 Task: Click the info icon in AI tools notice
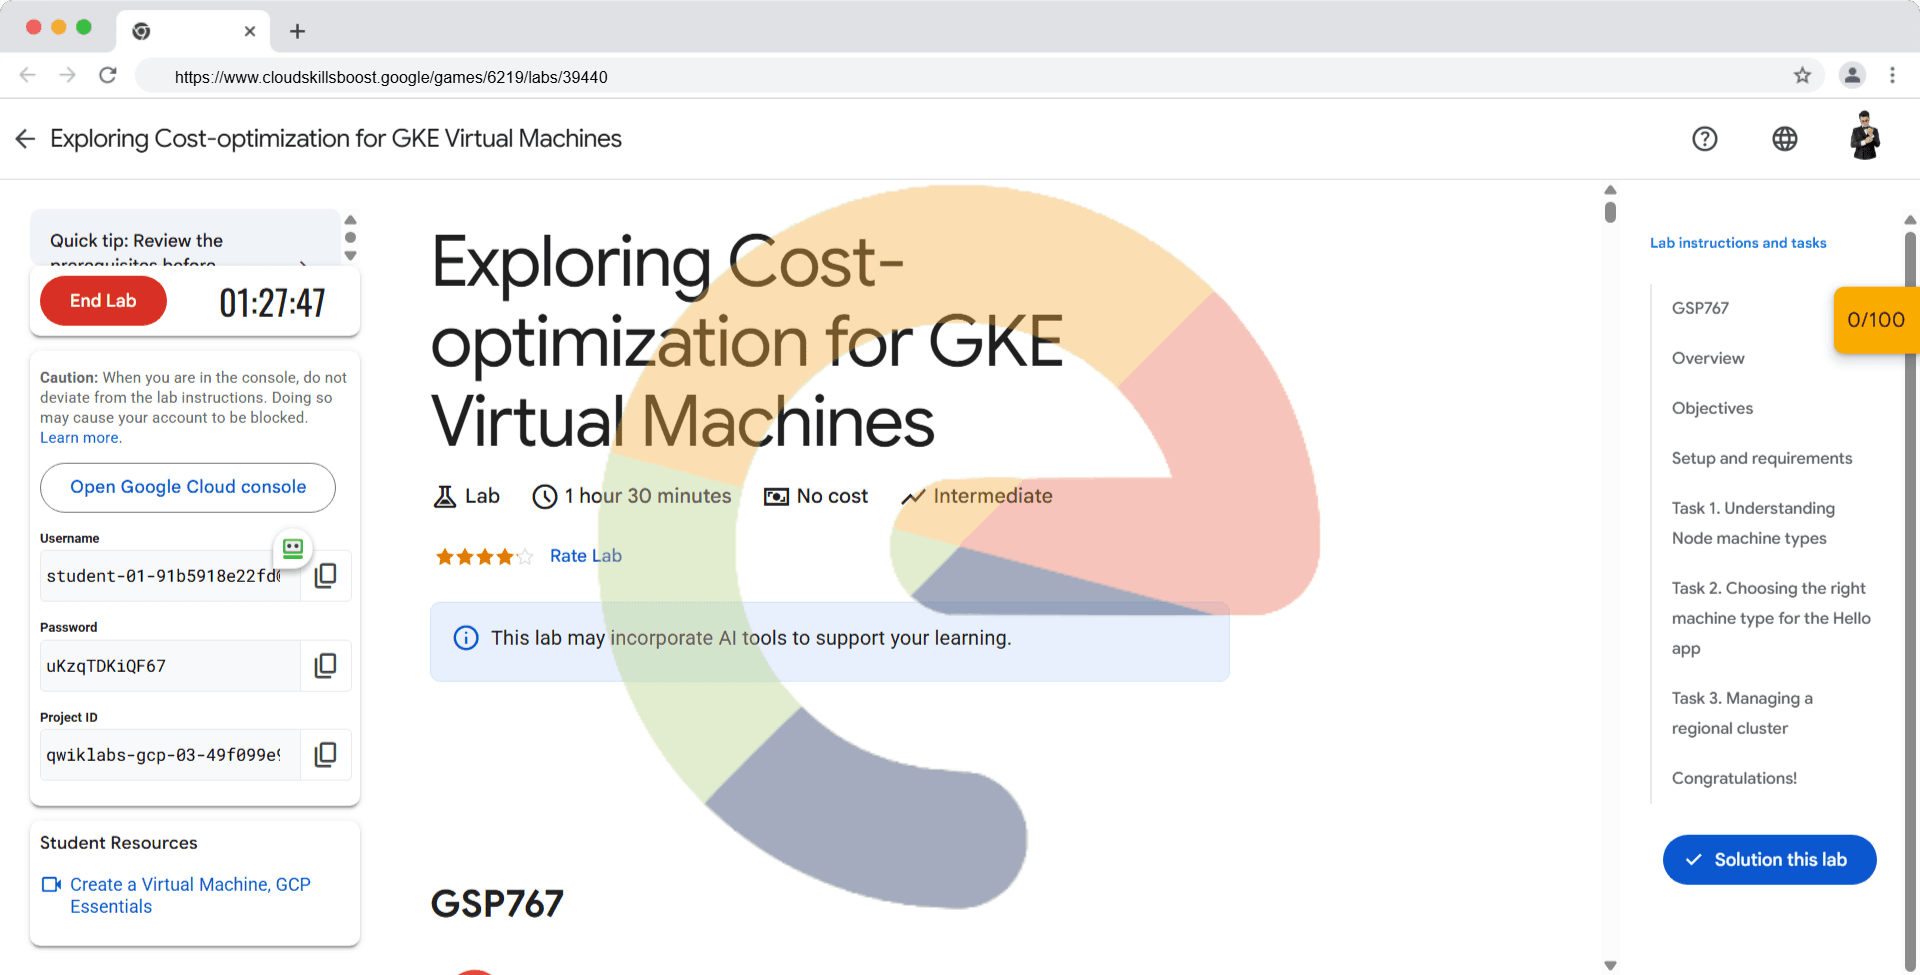[x=466, y=638]
